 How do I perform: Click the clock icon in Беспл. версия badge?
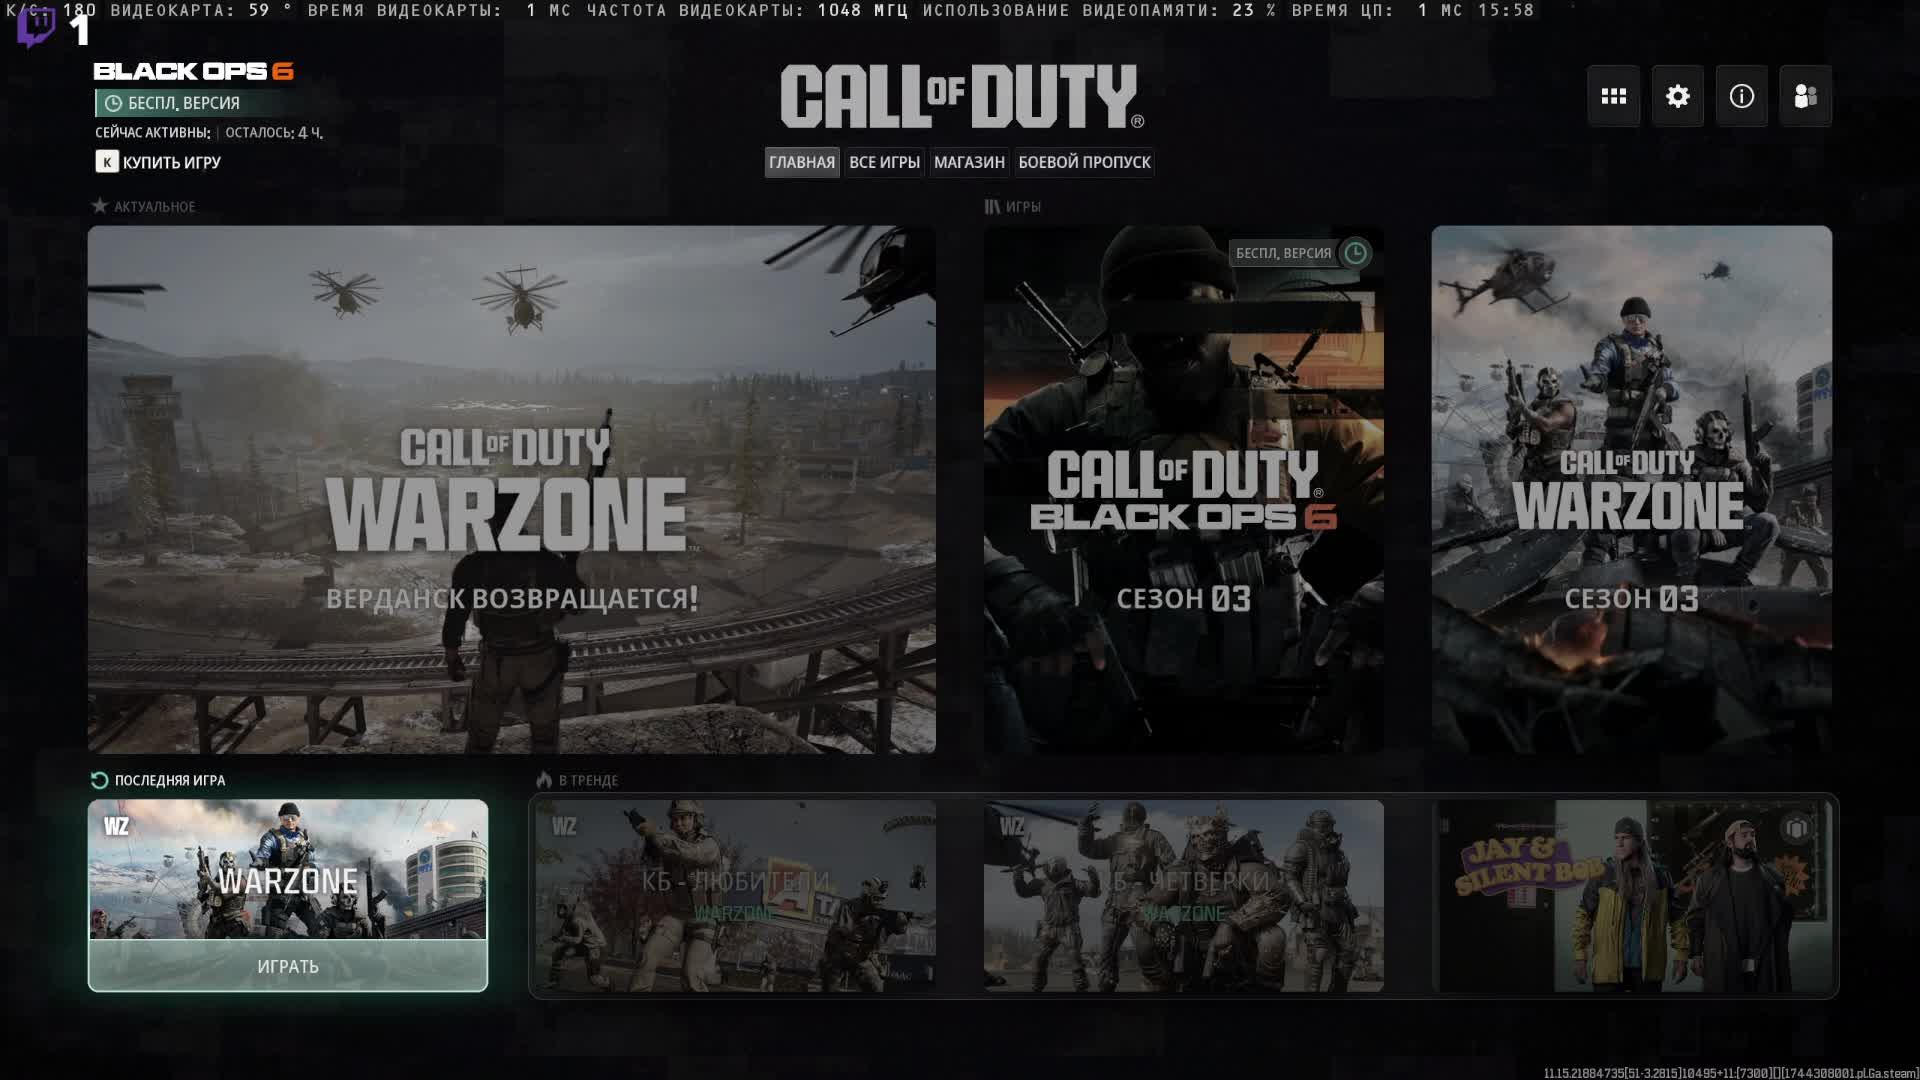pyautogui.click(x=113, y=103)
